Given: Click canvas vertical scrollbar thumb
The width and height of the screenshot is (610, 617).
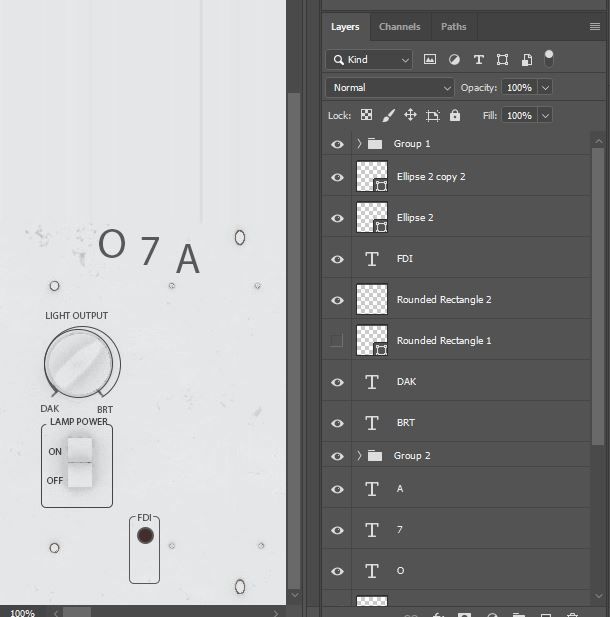Looking at the screenshot, I should (x=294, y=340).
